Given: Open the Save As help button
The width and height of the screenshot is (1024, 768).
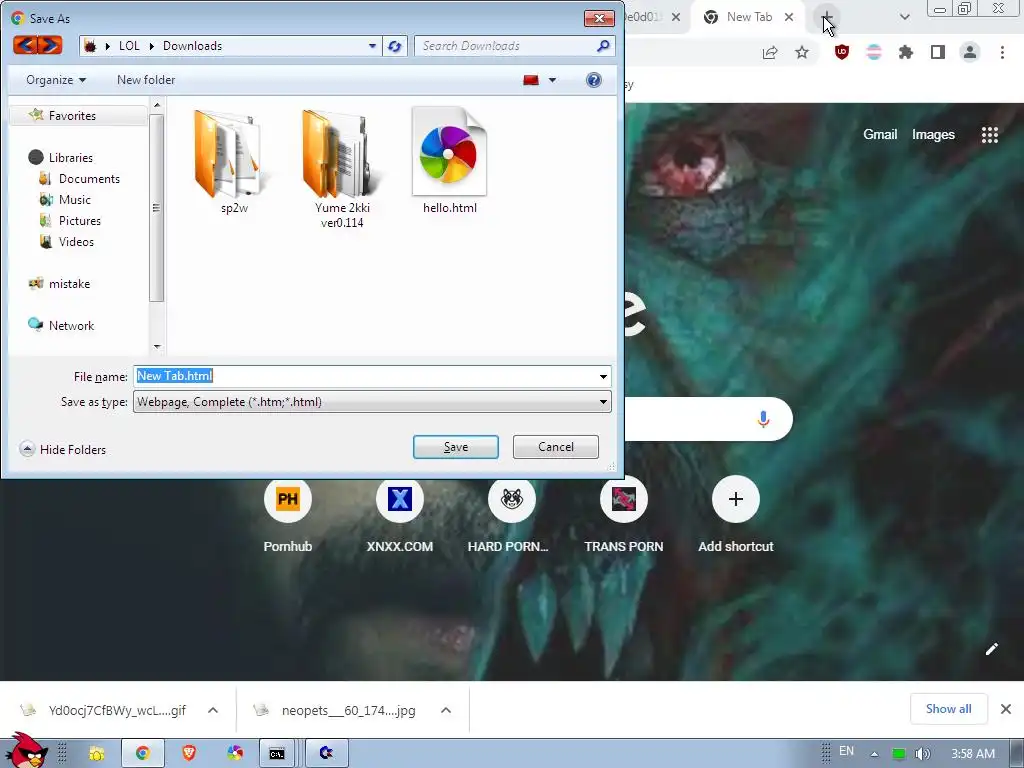Looking at the screenshot, I should coord(593,80).
